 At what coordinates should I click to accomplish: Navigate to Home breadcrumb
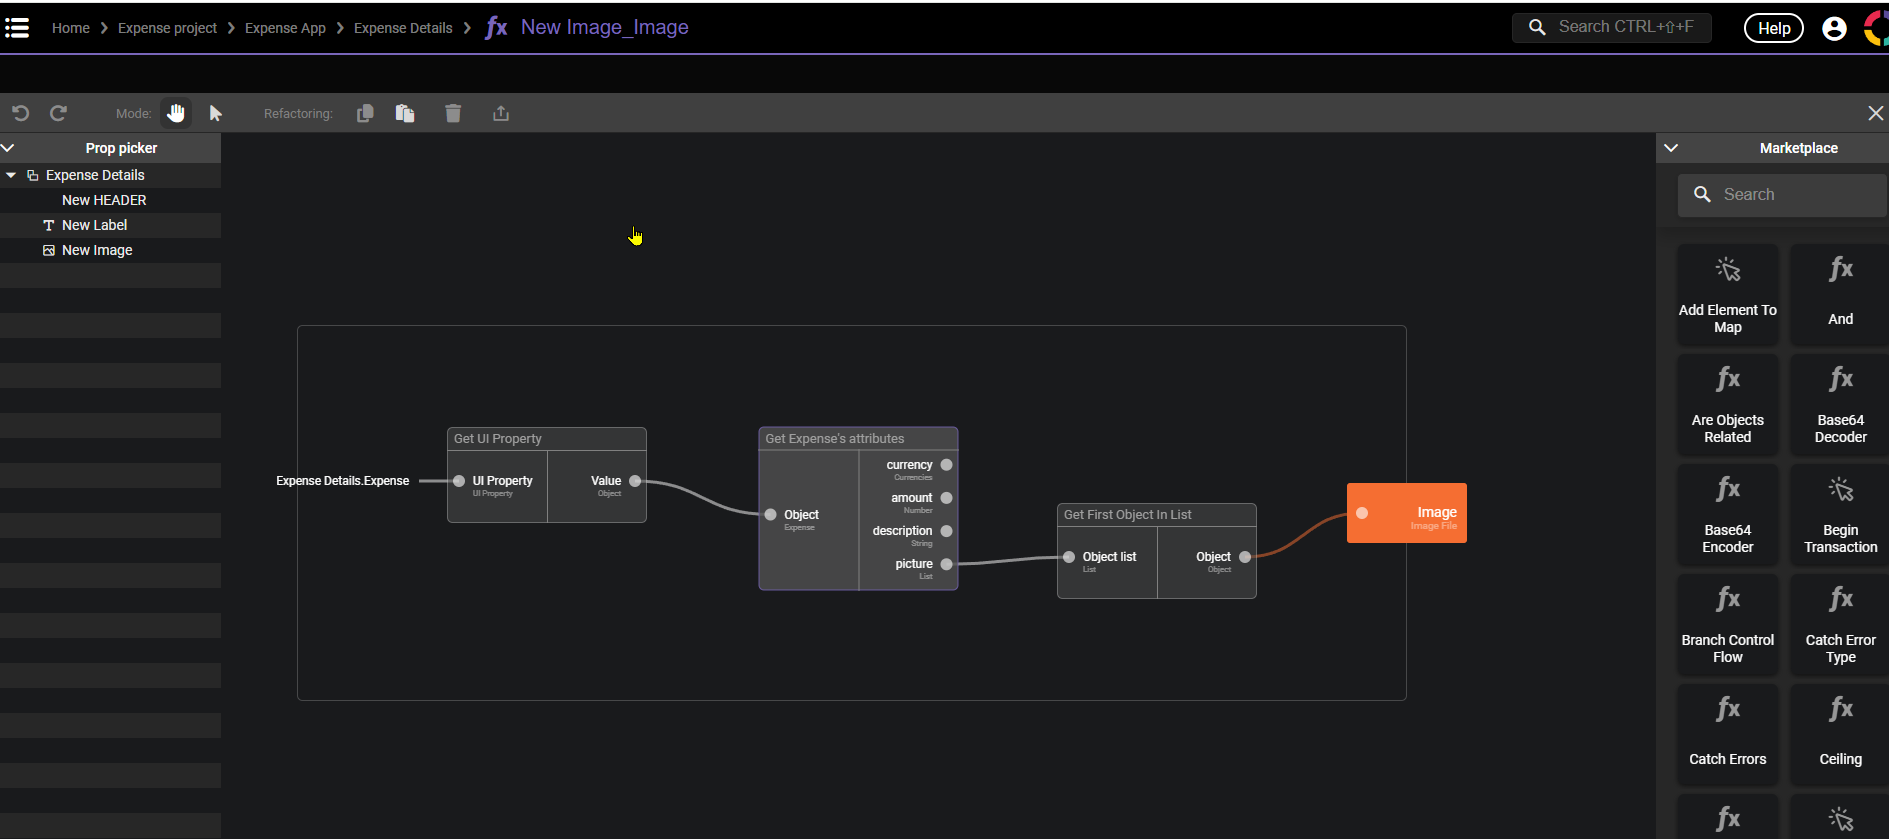[x=70, y=28]
